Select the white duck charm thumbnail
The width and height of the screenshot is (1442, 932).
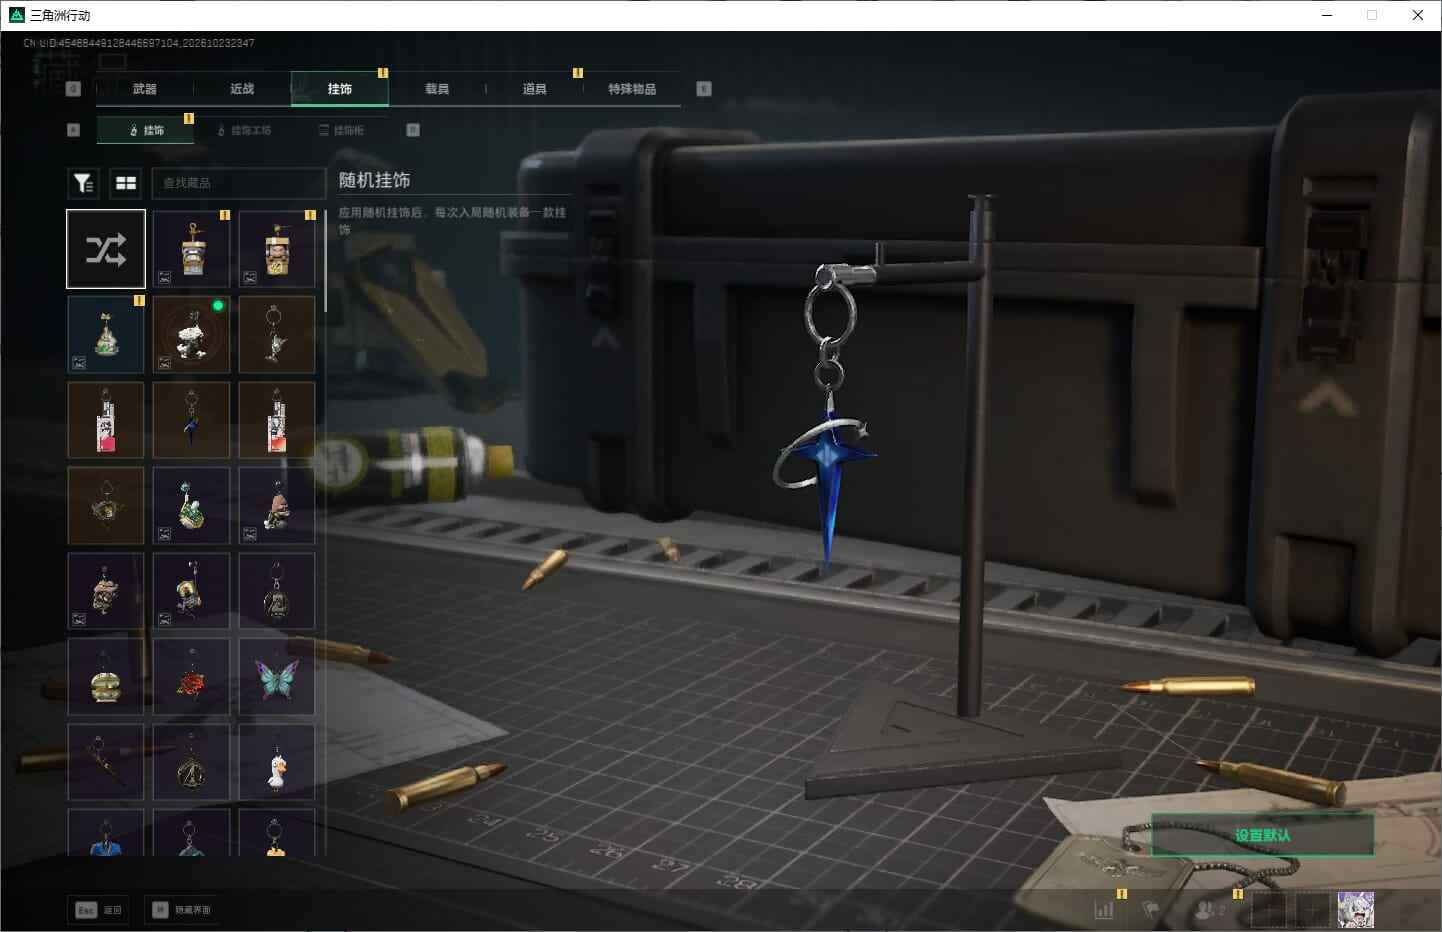(277, 763)
